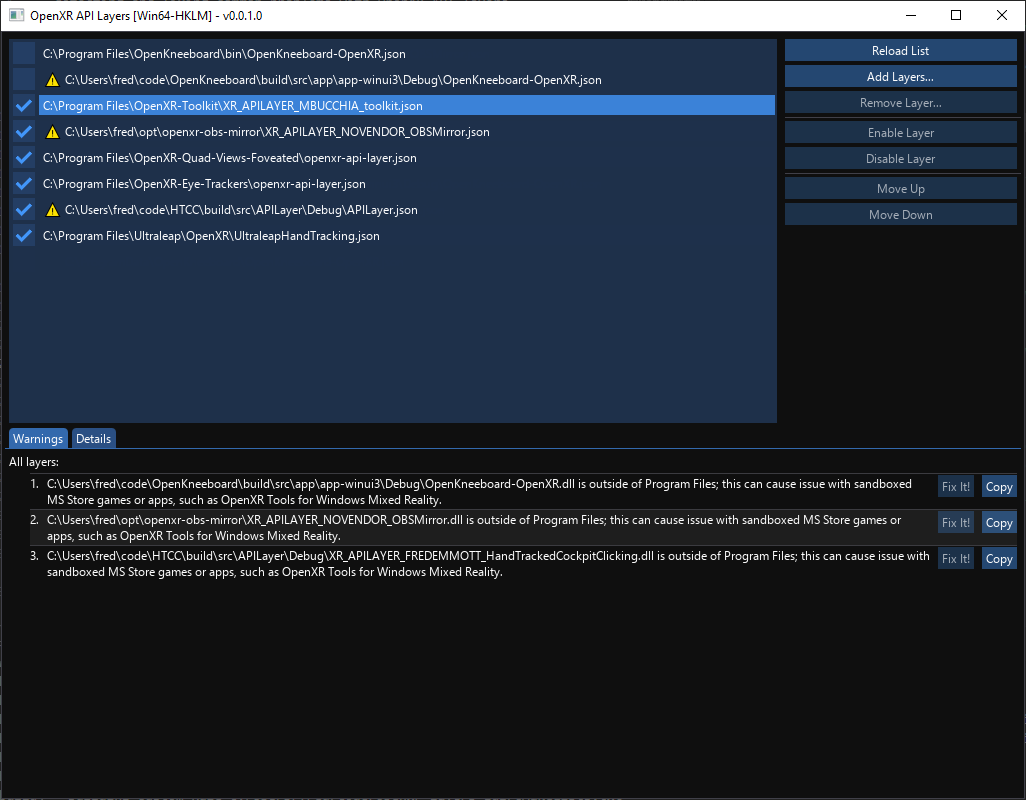Click the Remove Layer button
The height and width of the screenshot is (800, 1026).
900,103
